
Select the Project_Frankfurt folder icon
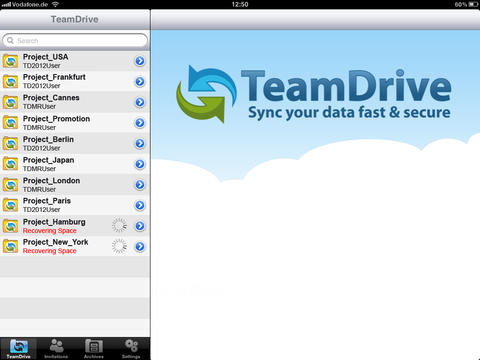(x=10, y=82)
